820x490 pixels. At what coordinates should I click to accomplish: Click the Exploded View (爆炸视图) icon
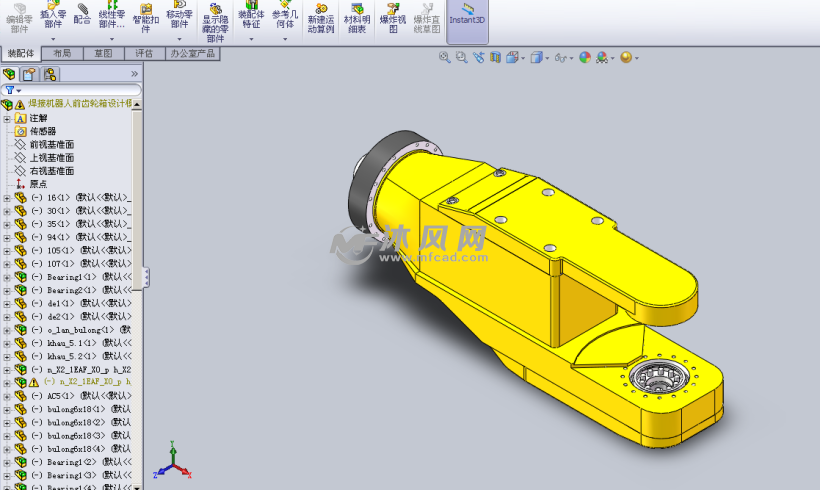pyautogui.click(x=394, y=17)
